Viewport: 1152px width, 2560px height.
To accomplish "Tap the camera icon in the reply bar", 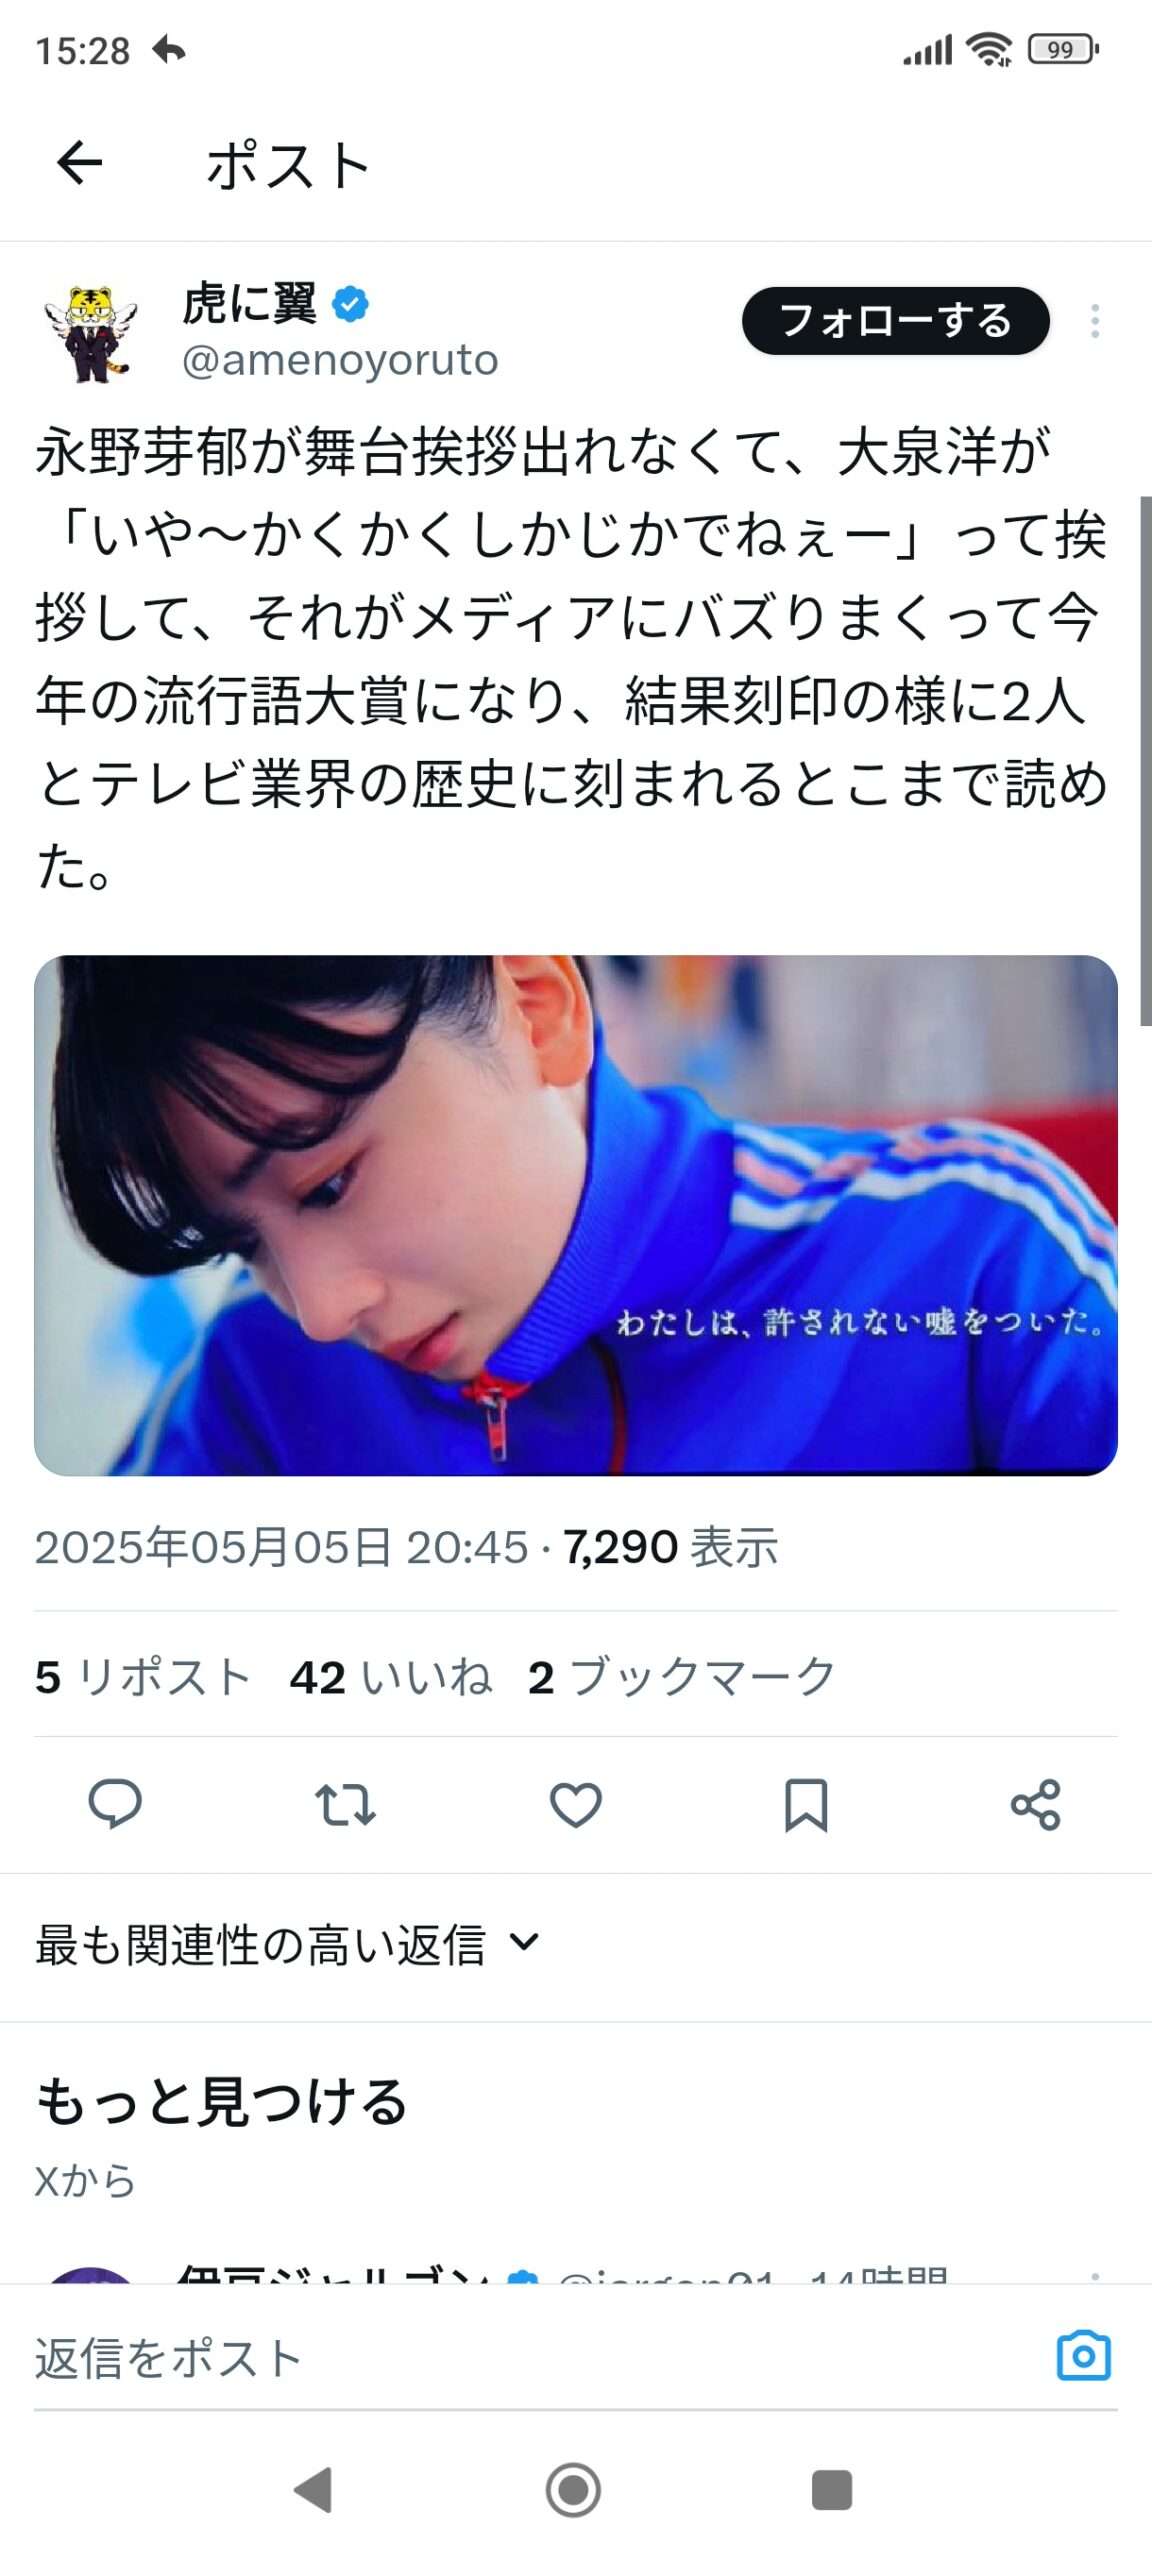I will click(1084, 2356).
